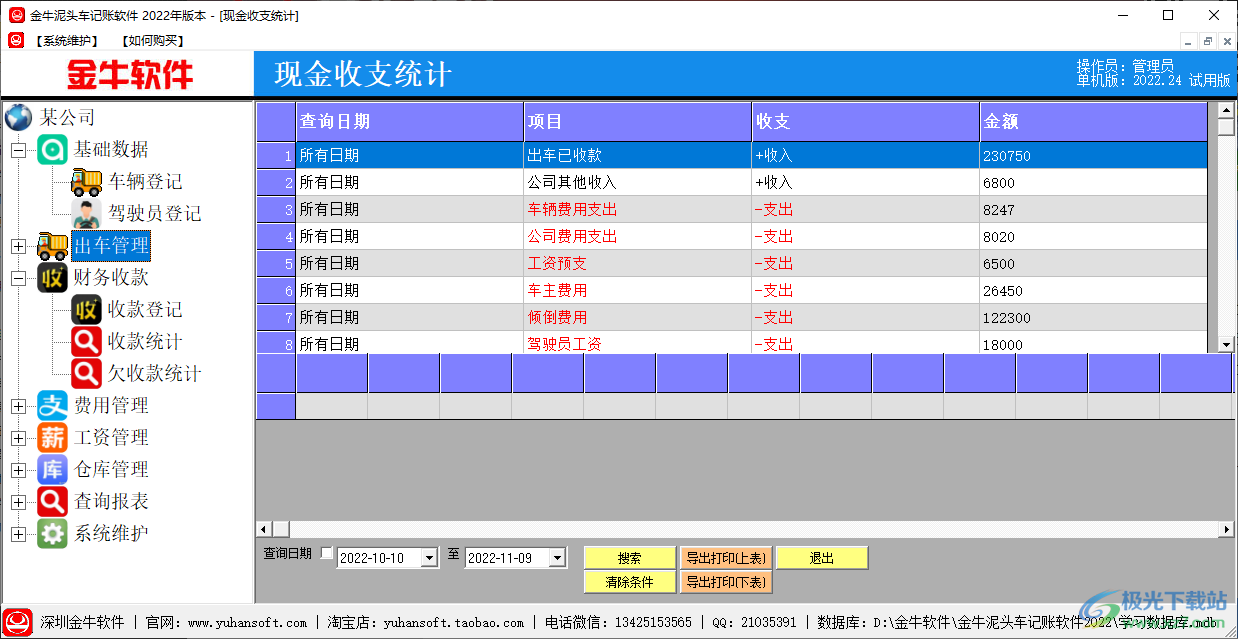Click the amount 122300 cell

tap(1094, 318)
